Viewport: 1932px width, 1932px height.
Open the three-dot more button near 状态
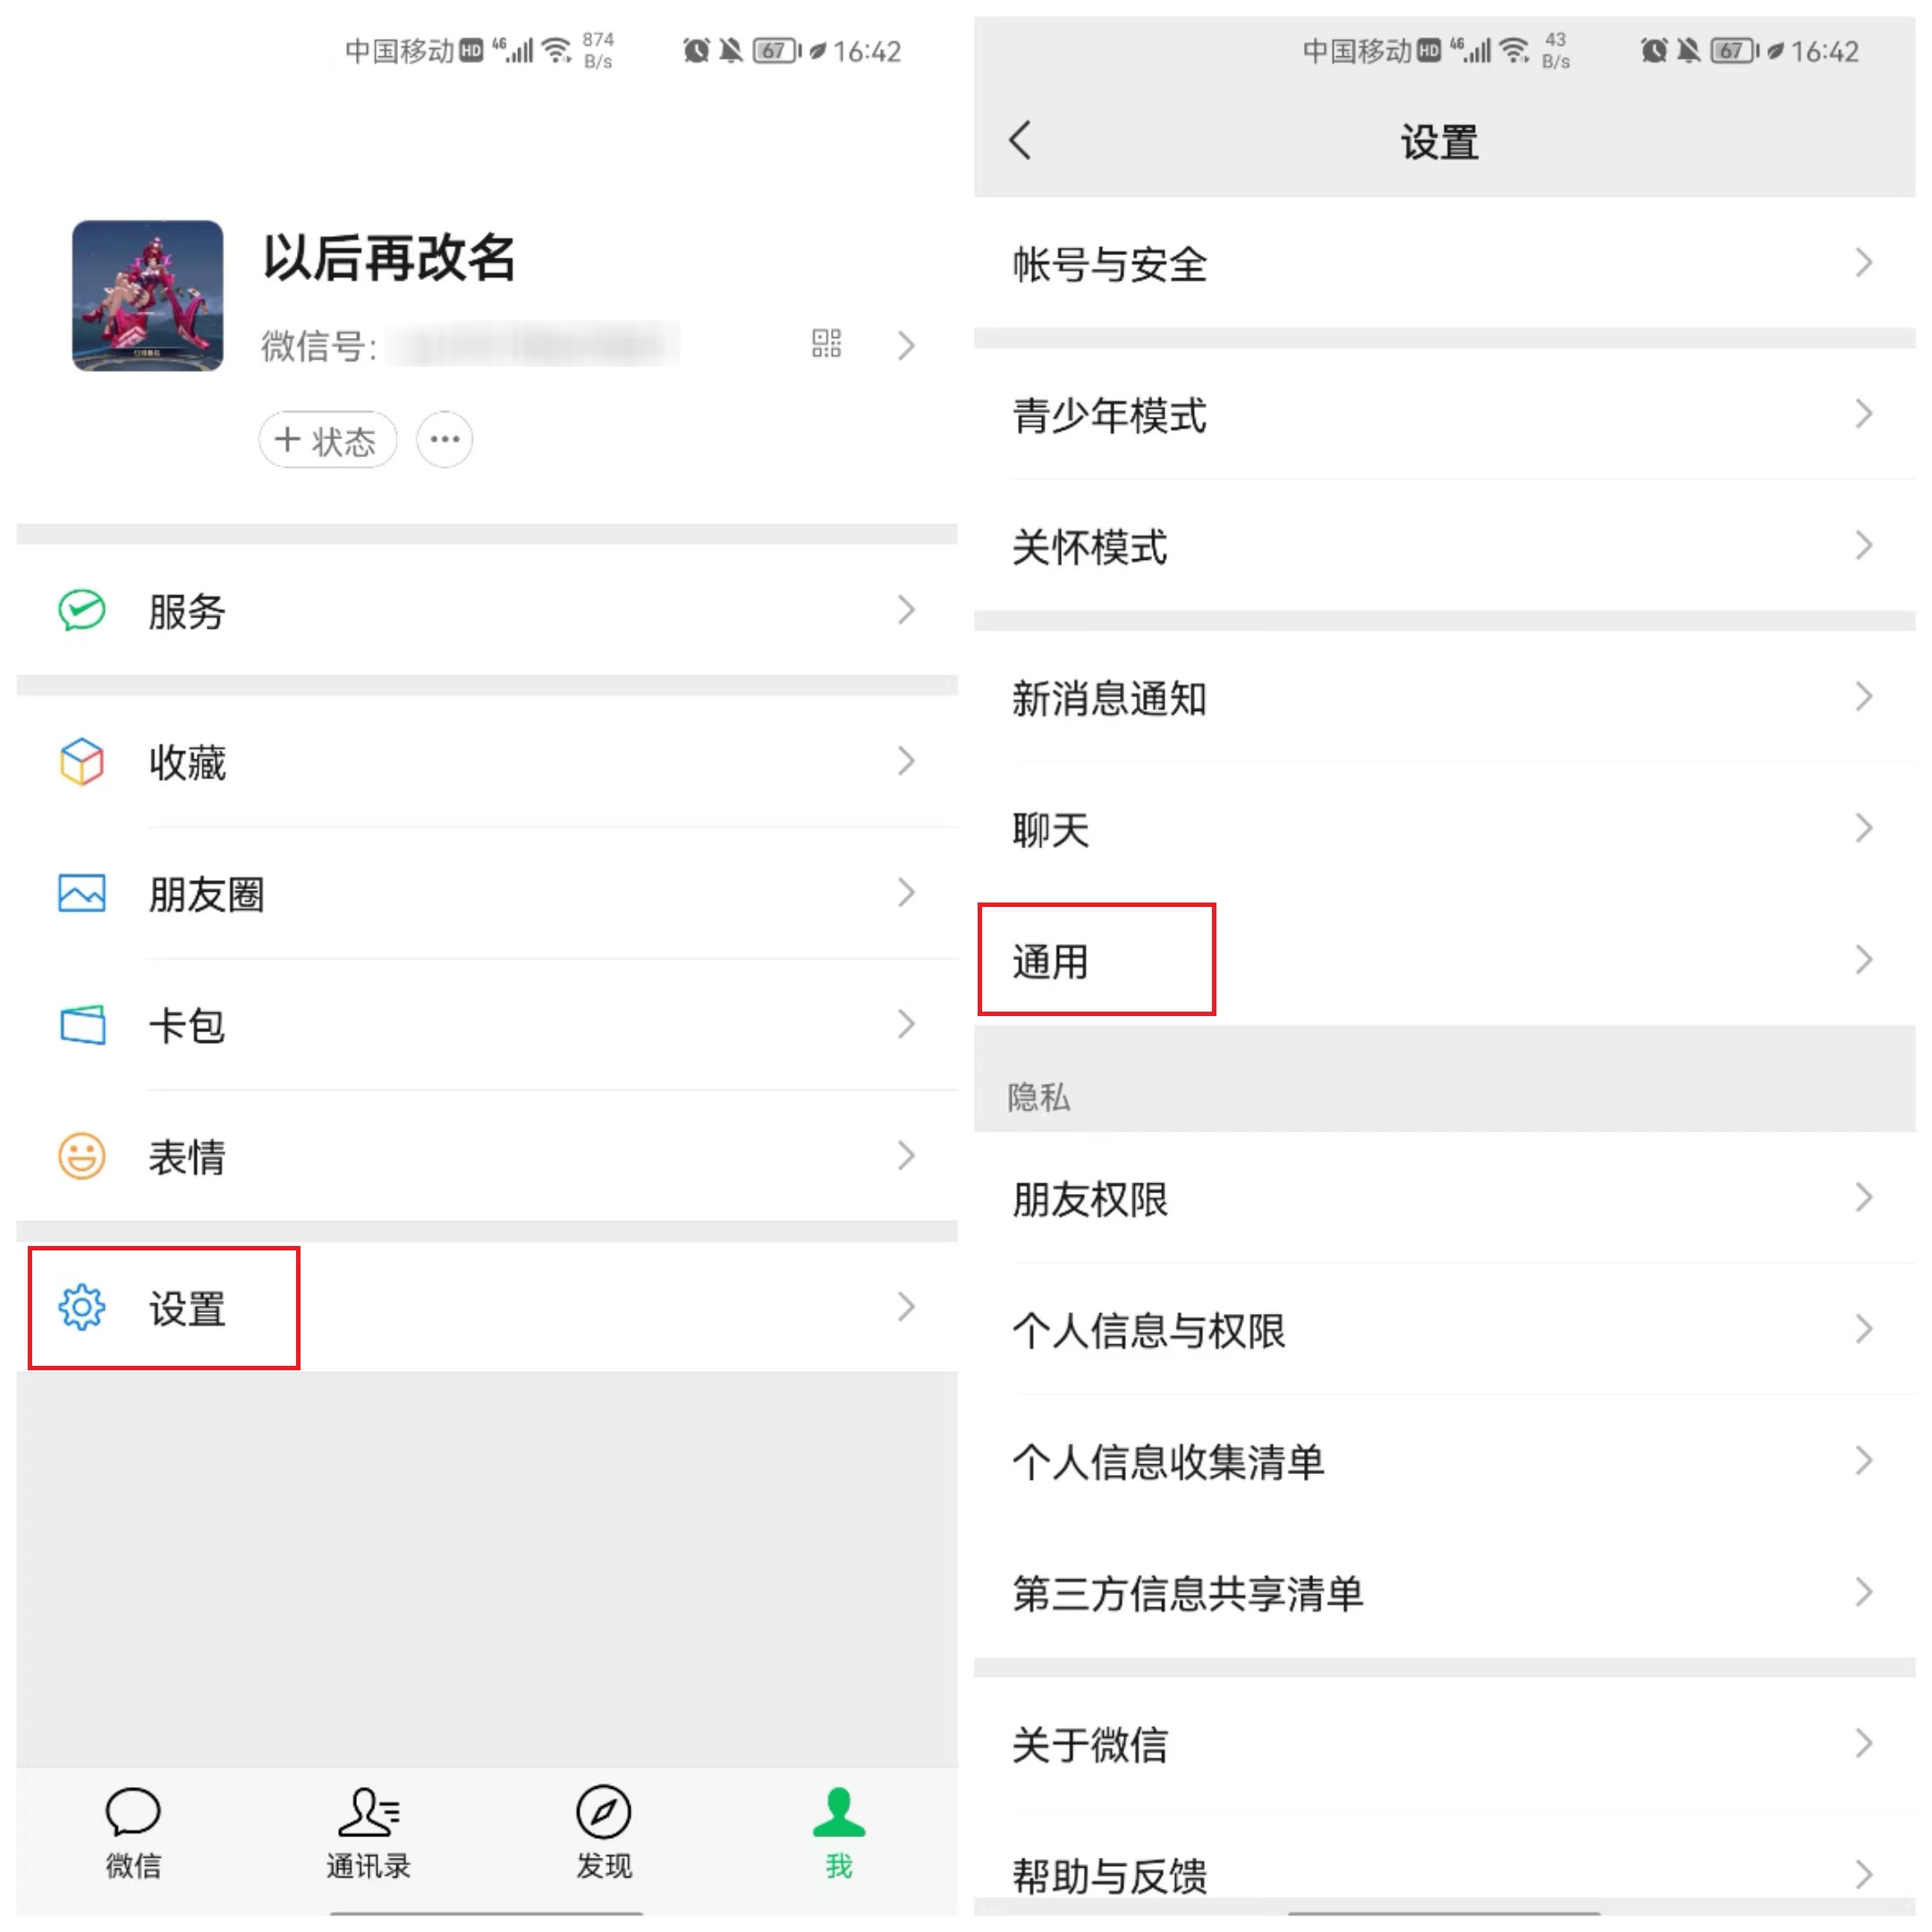click(x=445, y=439)
